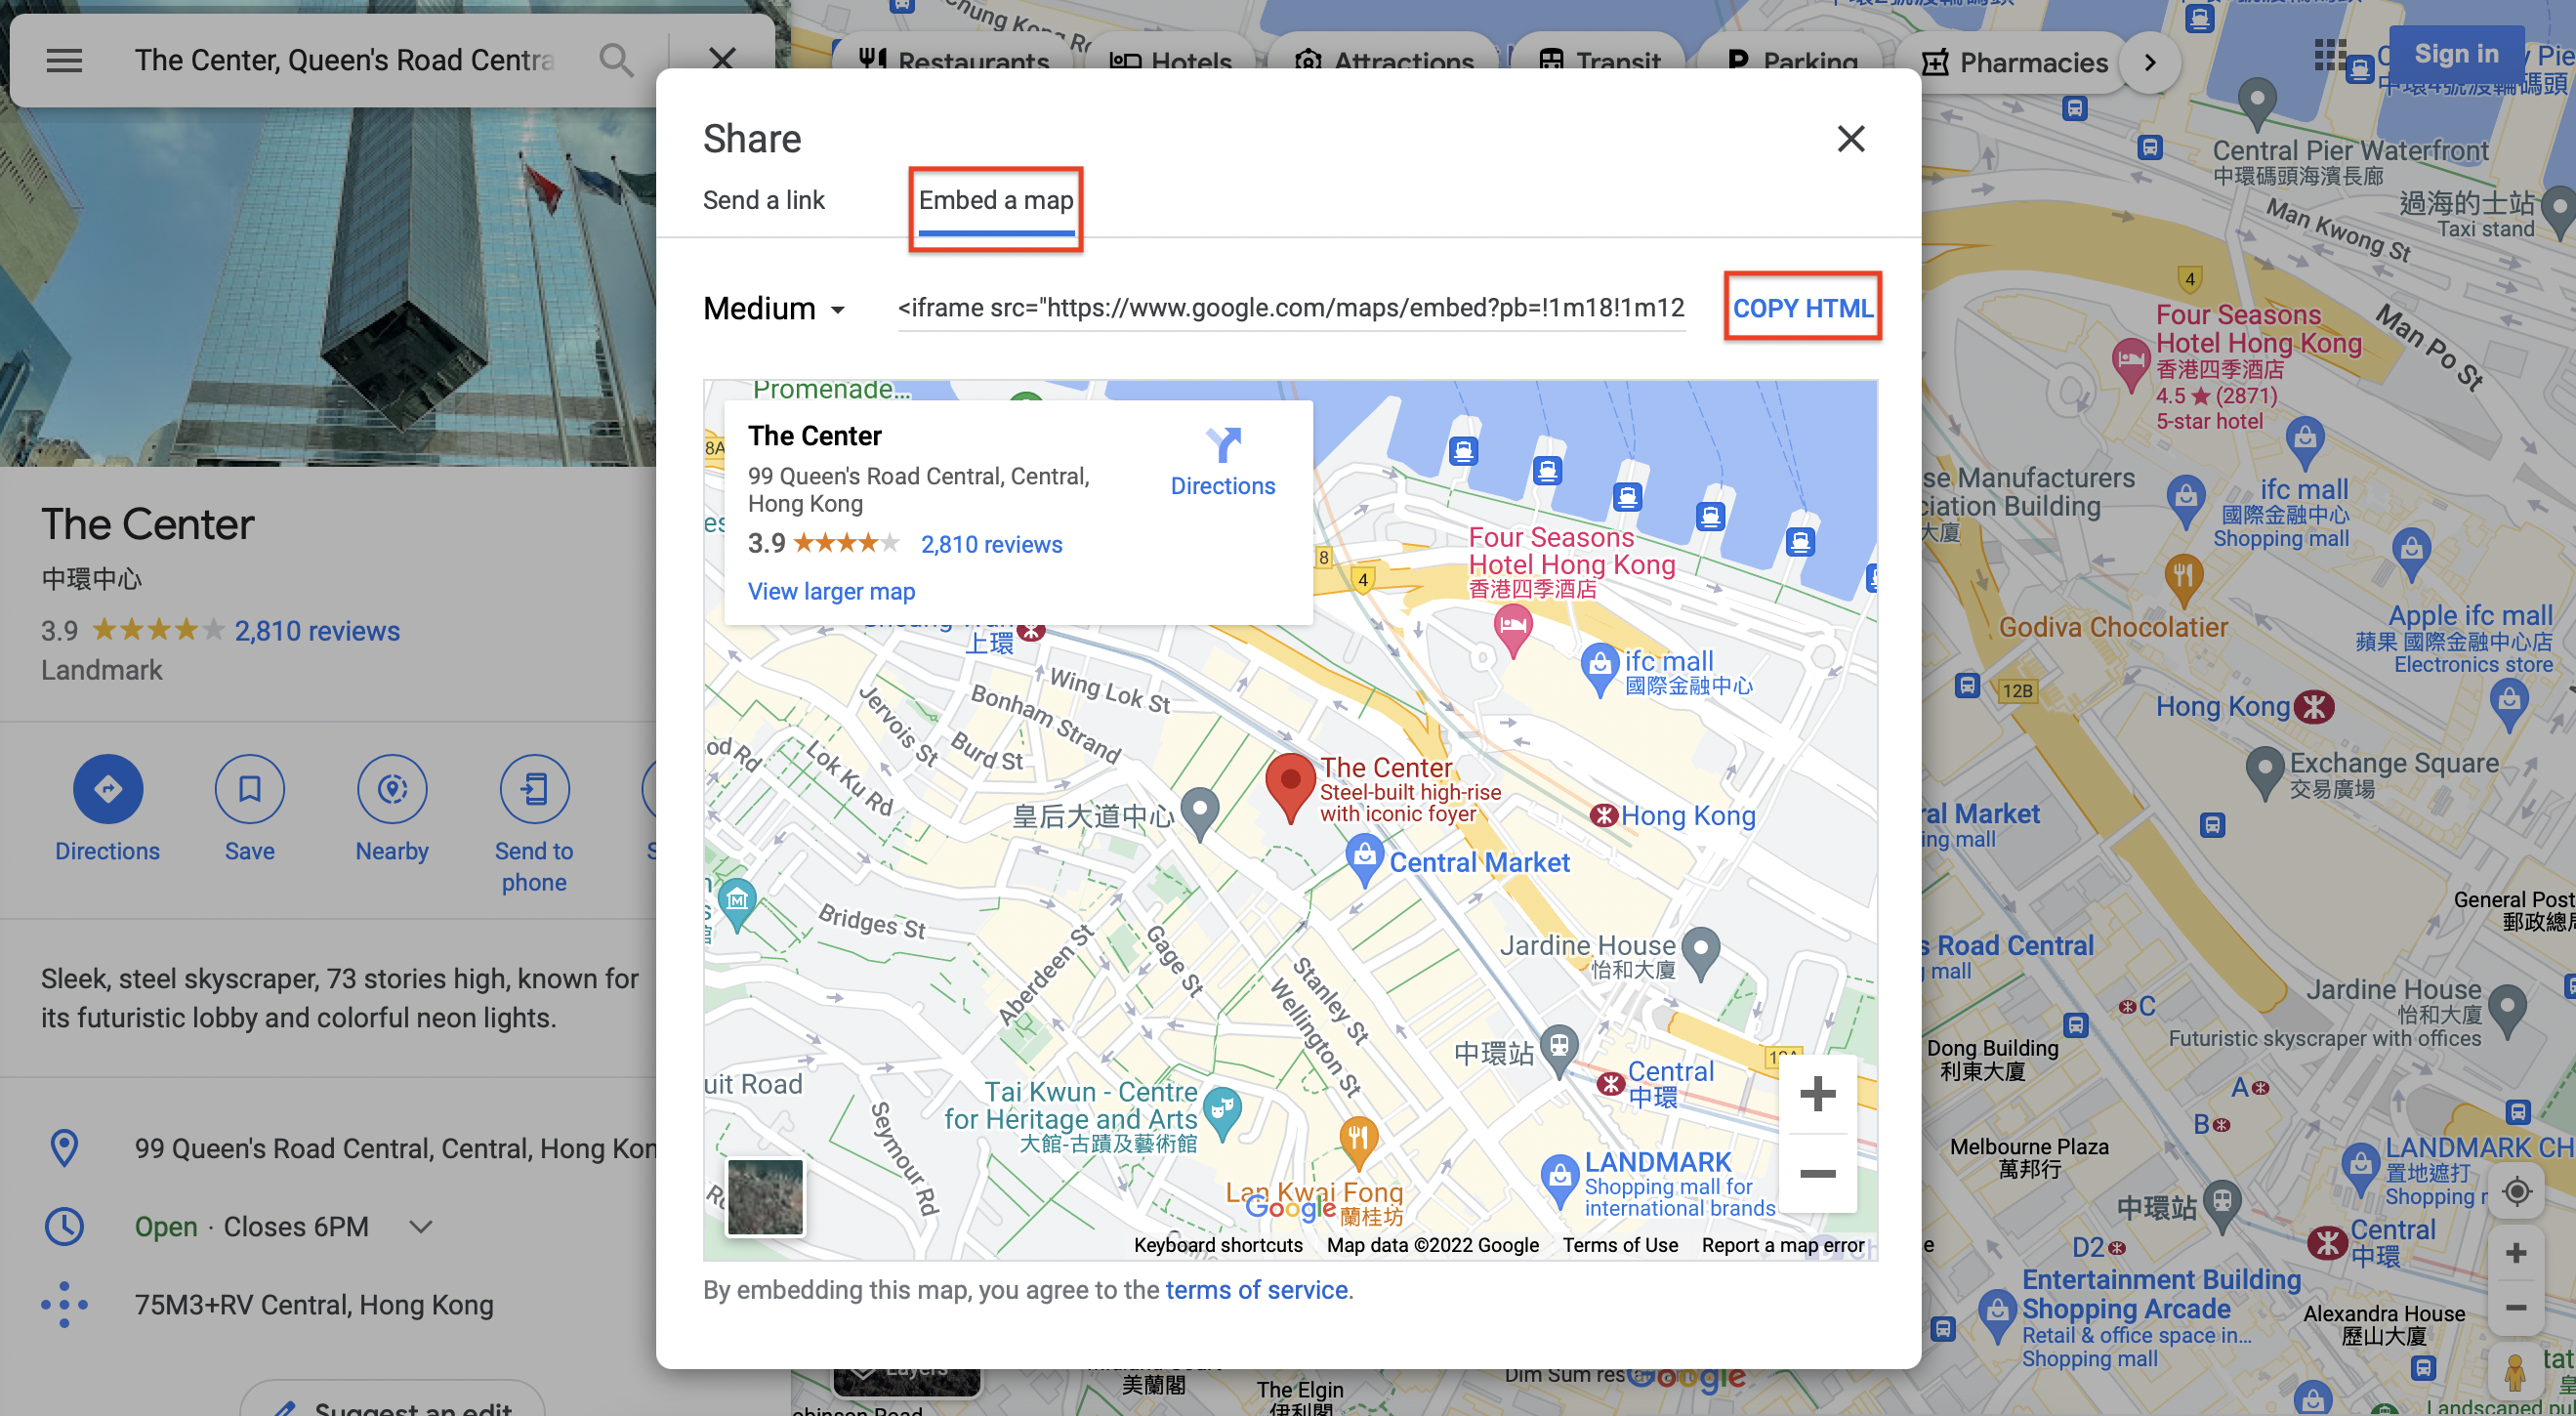The image size is (2576, 1416).
Task: Click the blue Directions button in side panel
Action: [x=108, y=790]
